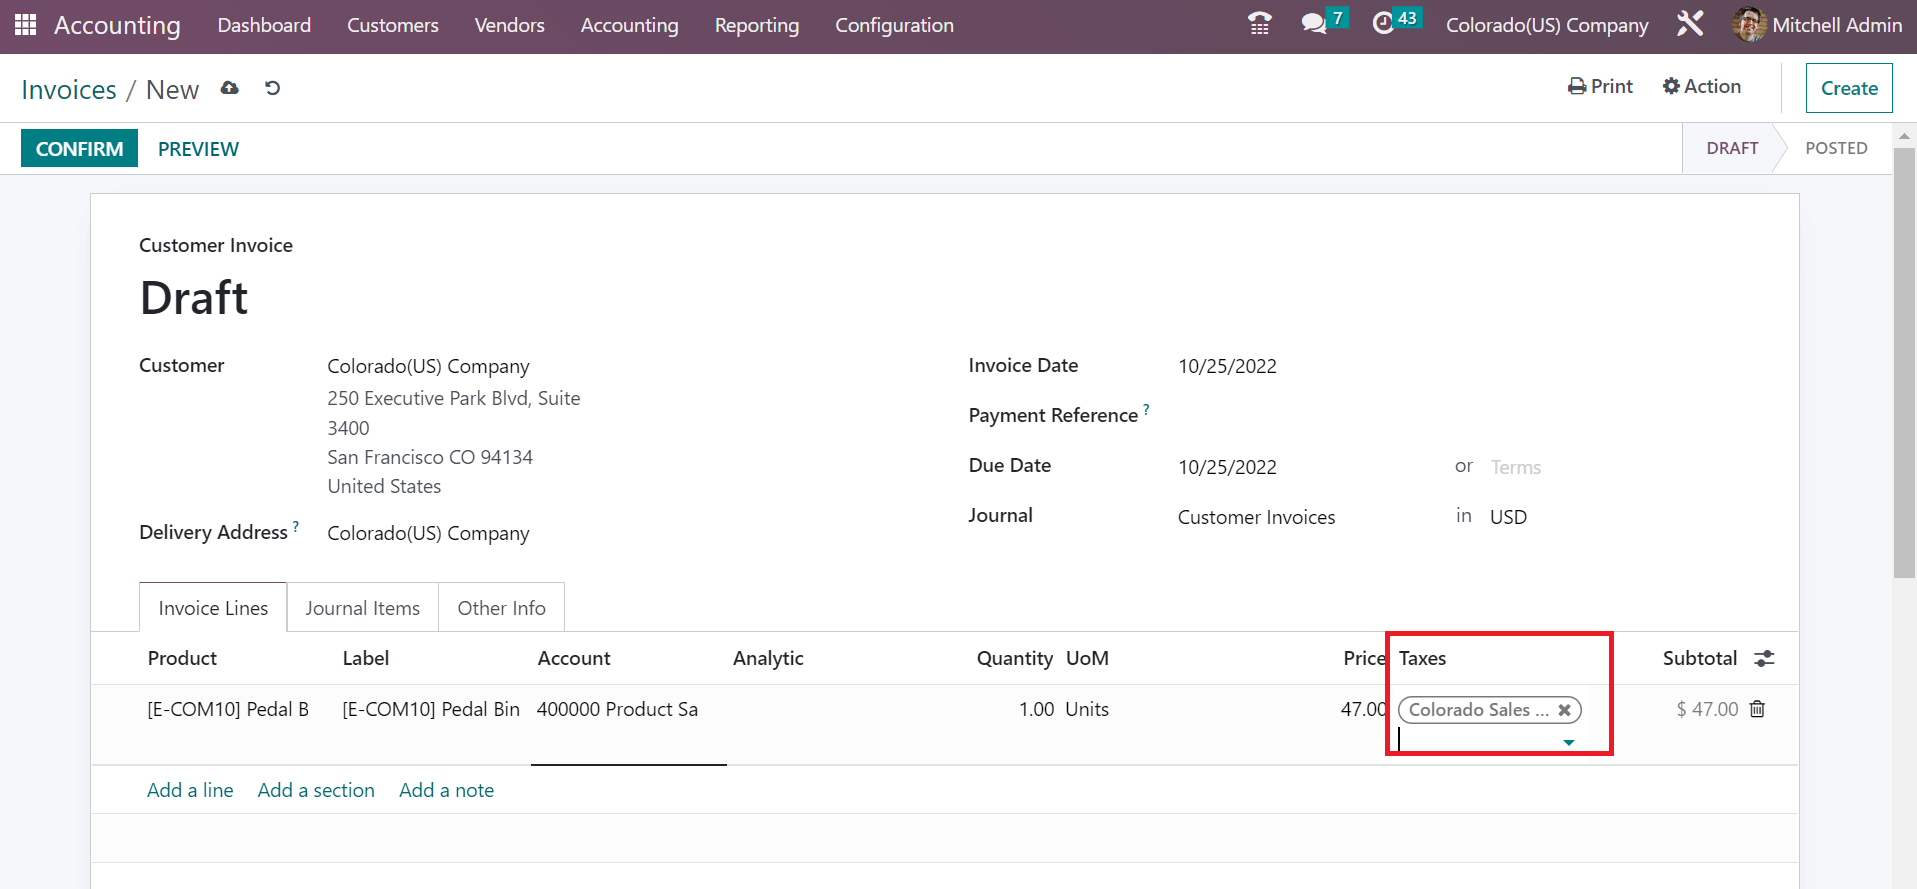Delete the Pedal Bin invoice line
The image size is (1917, 889).
coord(1758,709)
